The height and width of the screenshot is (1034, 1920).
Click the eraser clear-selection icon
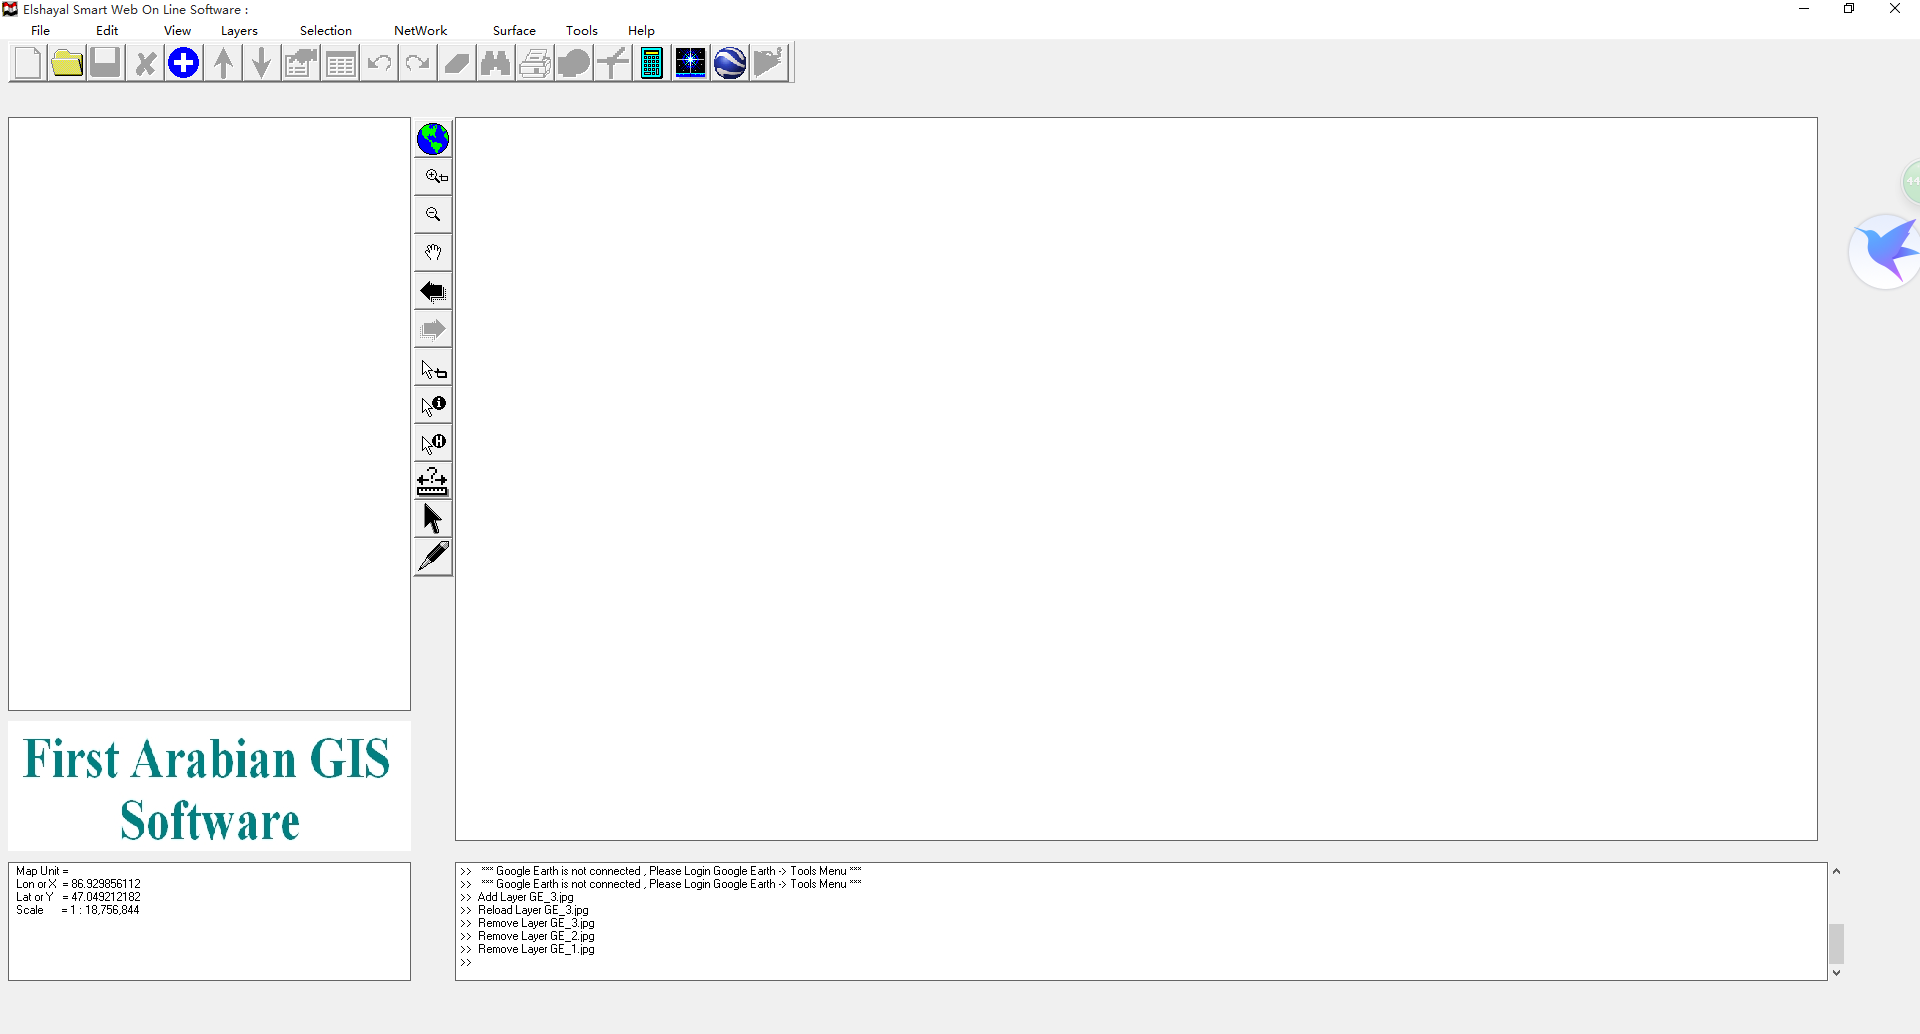point(457,63)
